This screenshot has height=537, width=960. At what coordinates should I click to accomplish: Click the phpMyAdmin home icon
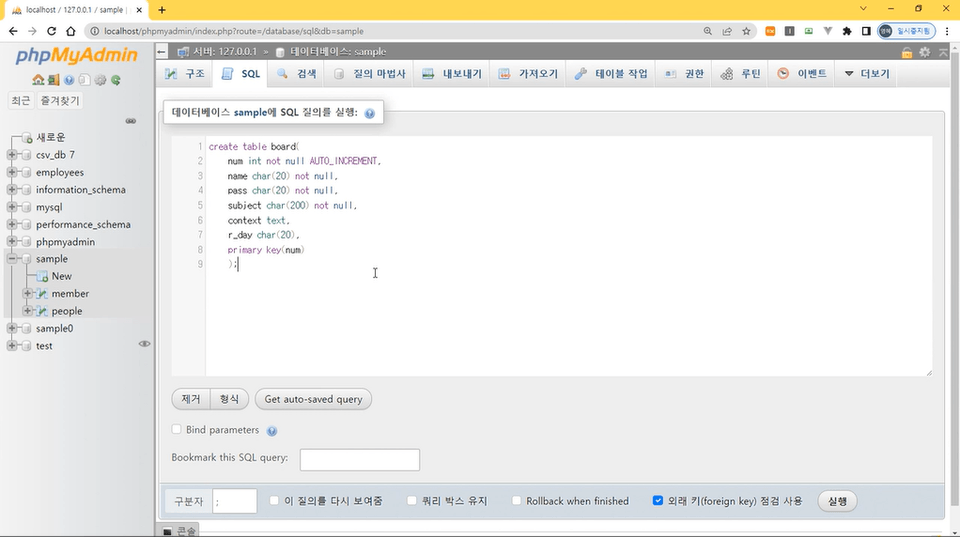coord(37,80)
